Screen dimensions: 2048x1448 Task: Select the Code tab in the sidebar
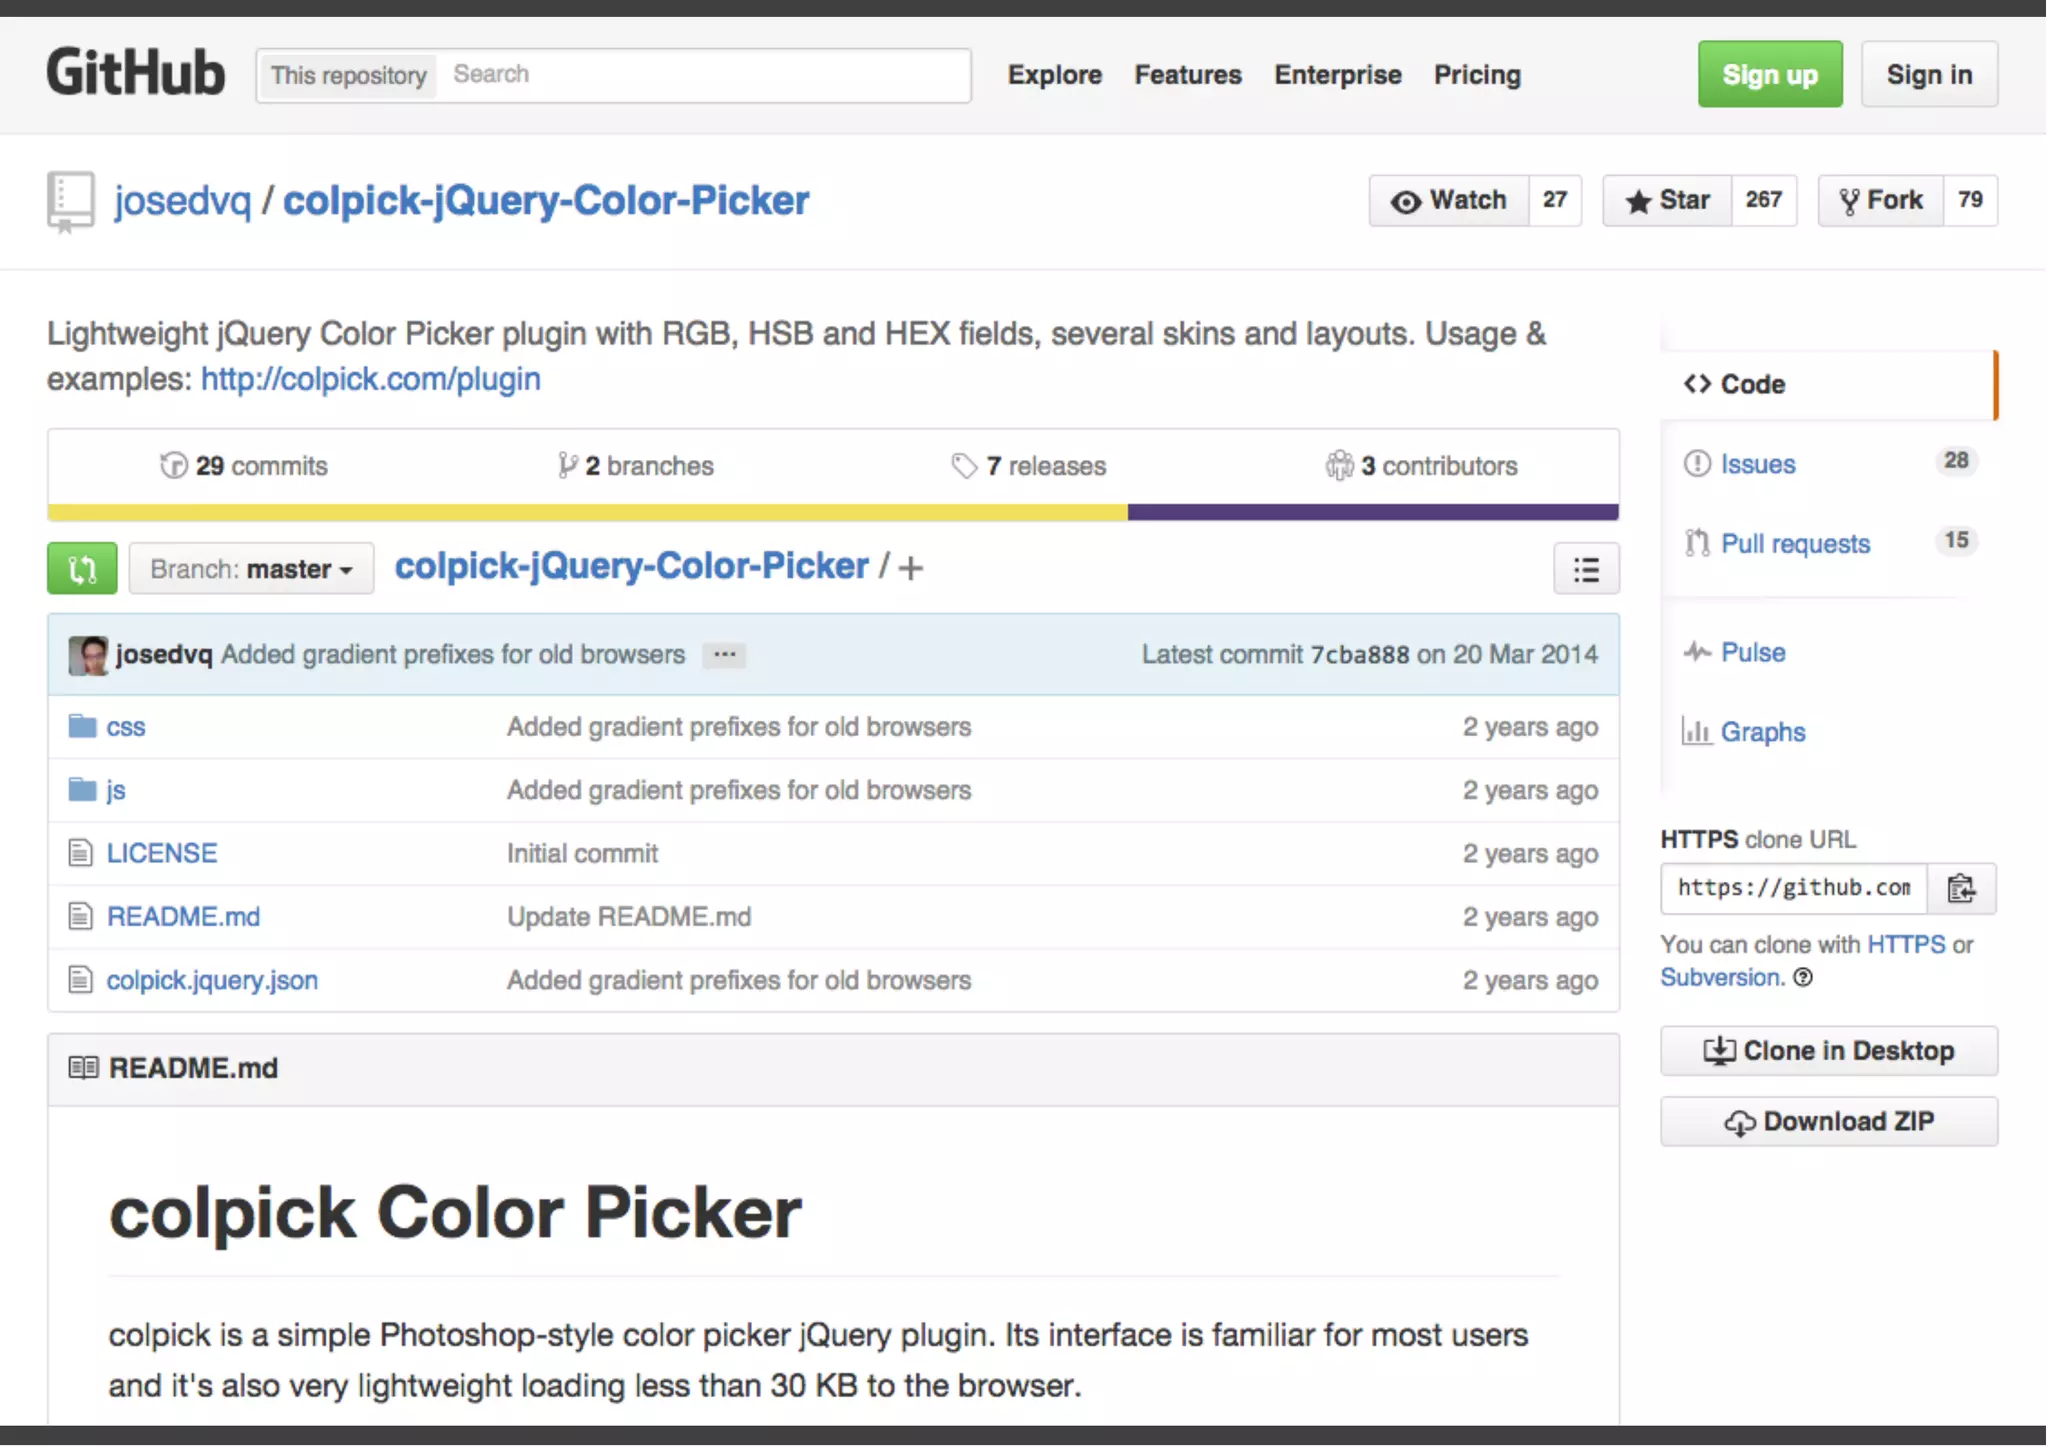point(1828,384)
